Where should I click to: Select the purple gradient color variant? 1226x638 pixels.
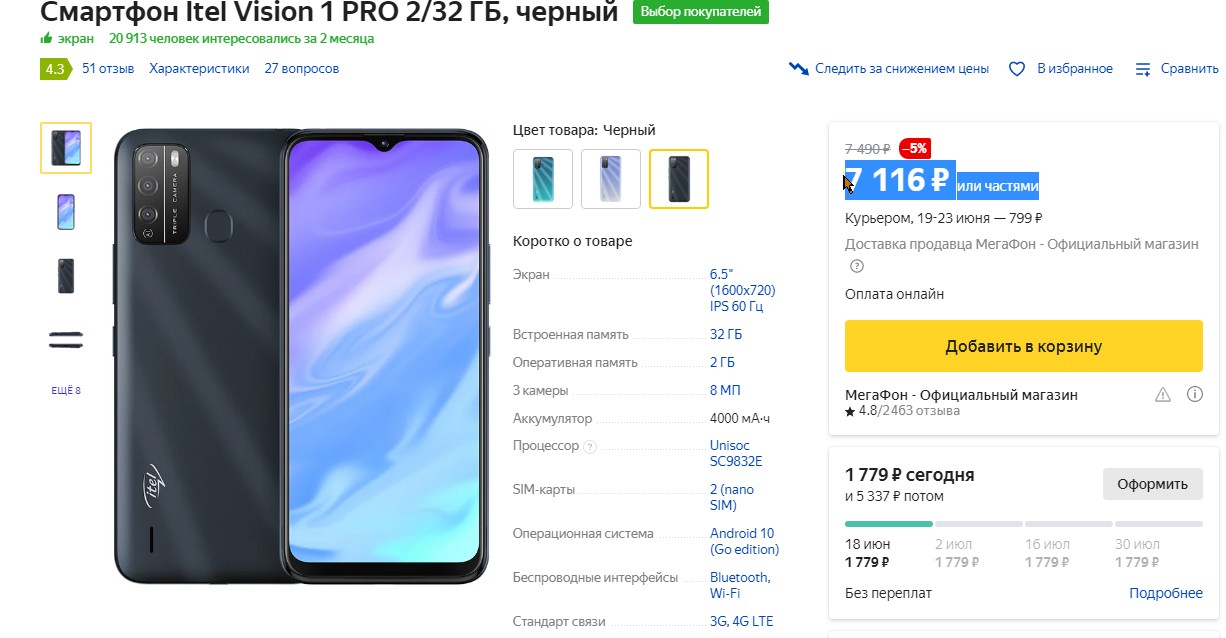click(611, 179)
